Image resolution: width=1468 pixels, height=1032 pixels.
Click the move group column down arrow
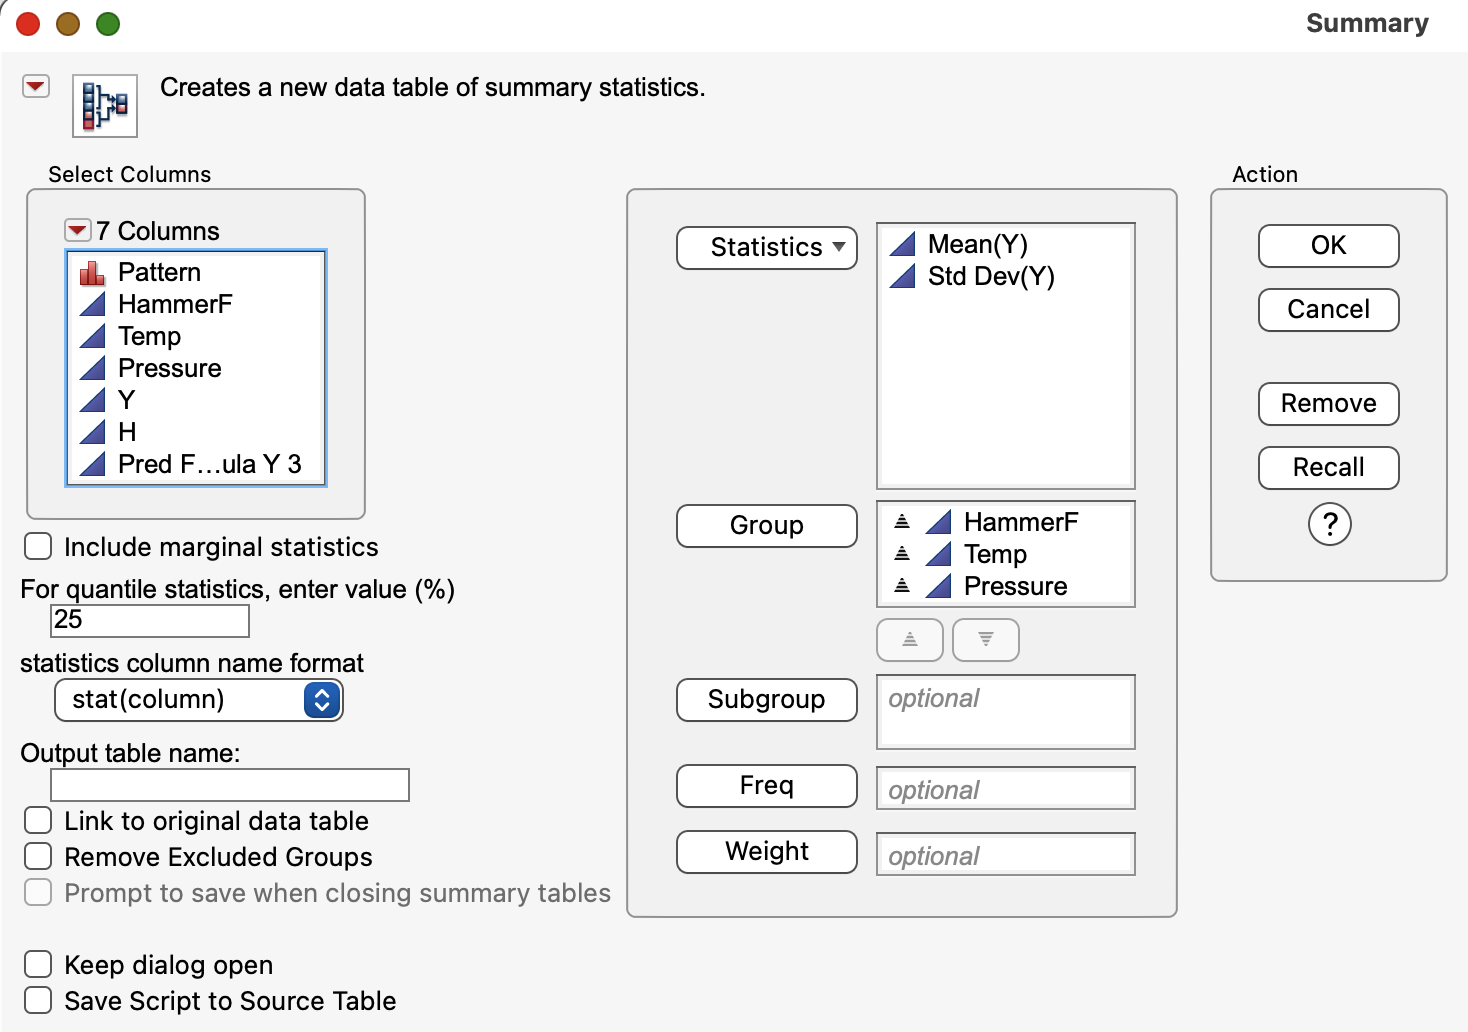point(985,640)
